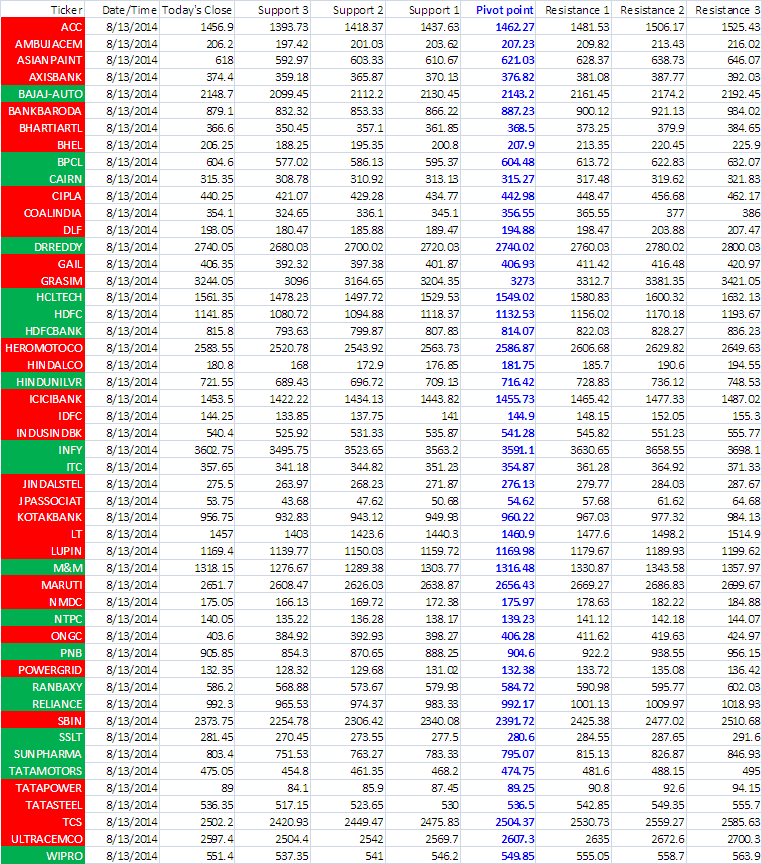Click the CIPLA row date 8/13/2014
Viewport: 762px width, 864px height.
[132, 196]
